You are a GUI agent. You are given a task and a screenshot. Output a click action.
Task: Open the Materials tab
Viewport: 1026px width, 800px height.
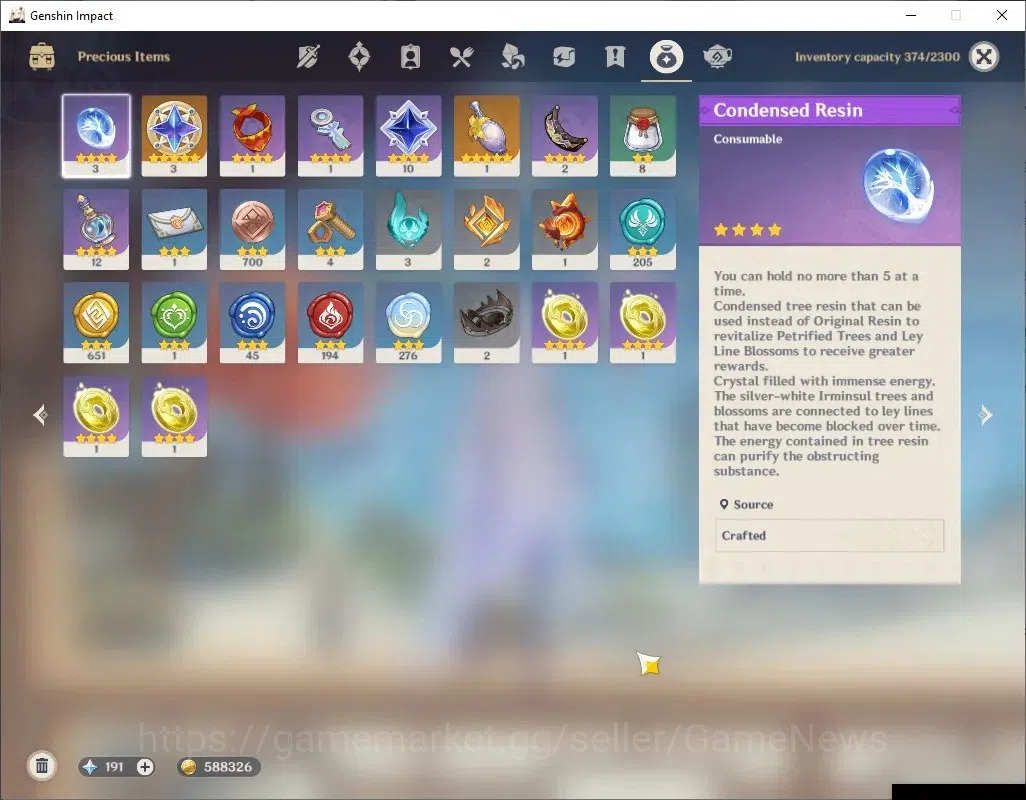512,57
